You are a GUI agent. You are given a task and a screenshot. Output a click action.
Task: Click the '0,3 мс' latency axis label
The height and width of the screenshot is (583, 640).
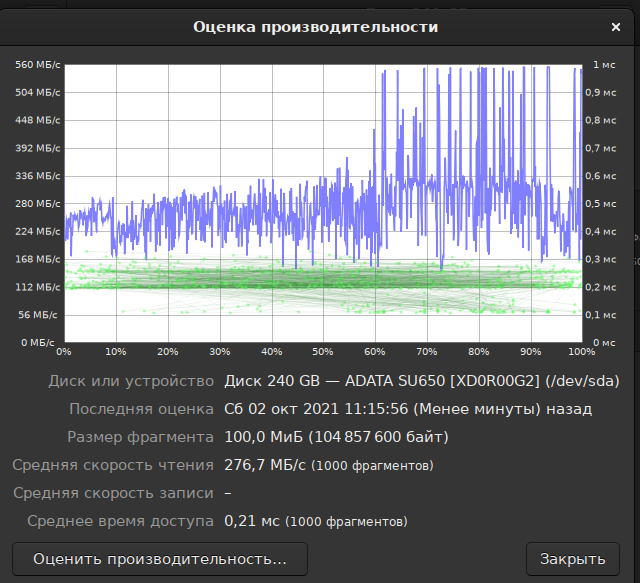tap(600, 259)
